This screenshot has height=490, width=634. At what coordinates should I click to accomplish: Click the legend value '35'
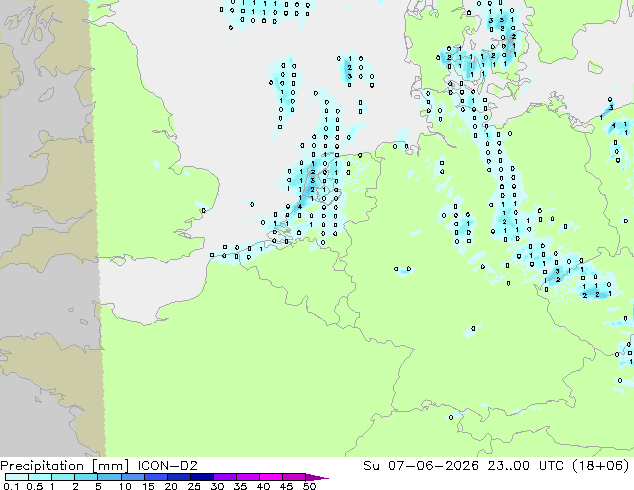point(240,486)
